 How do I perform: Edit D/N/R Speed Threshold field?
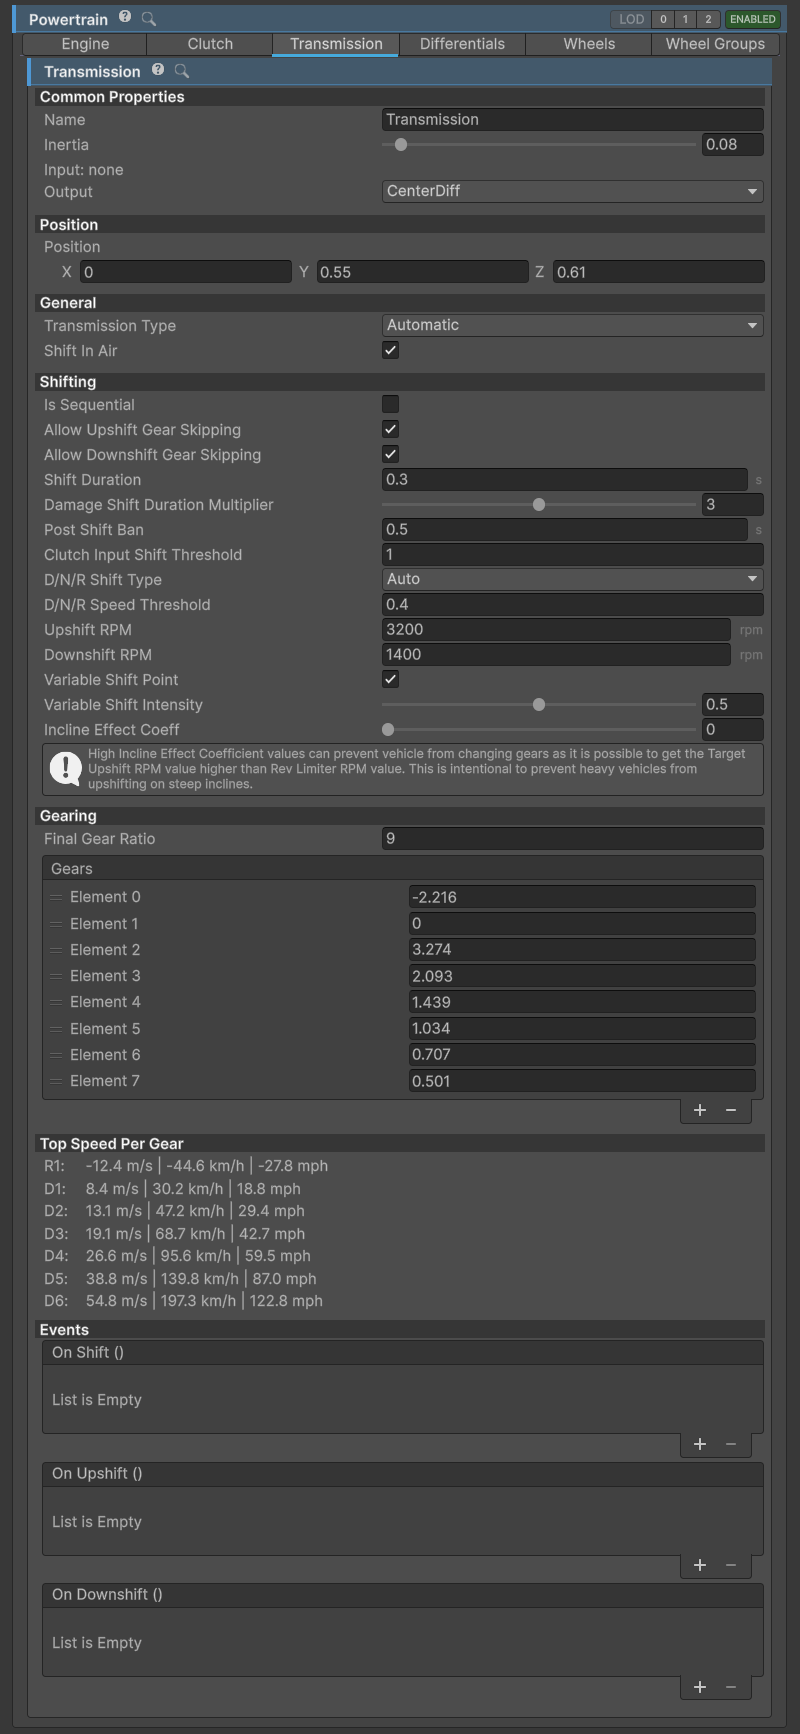click(x=572, y=604)
